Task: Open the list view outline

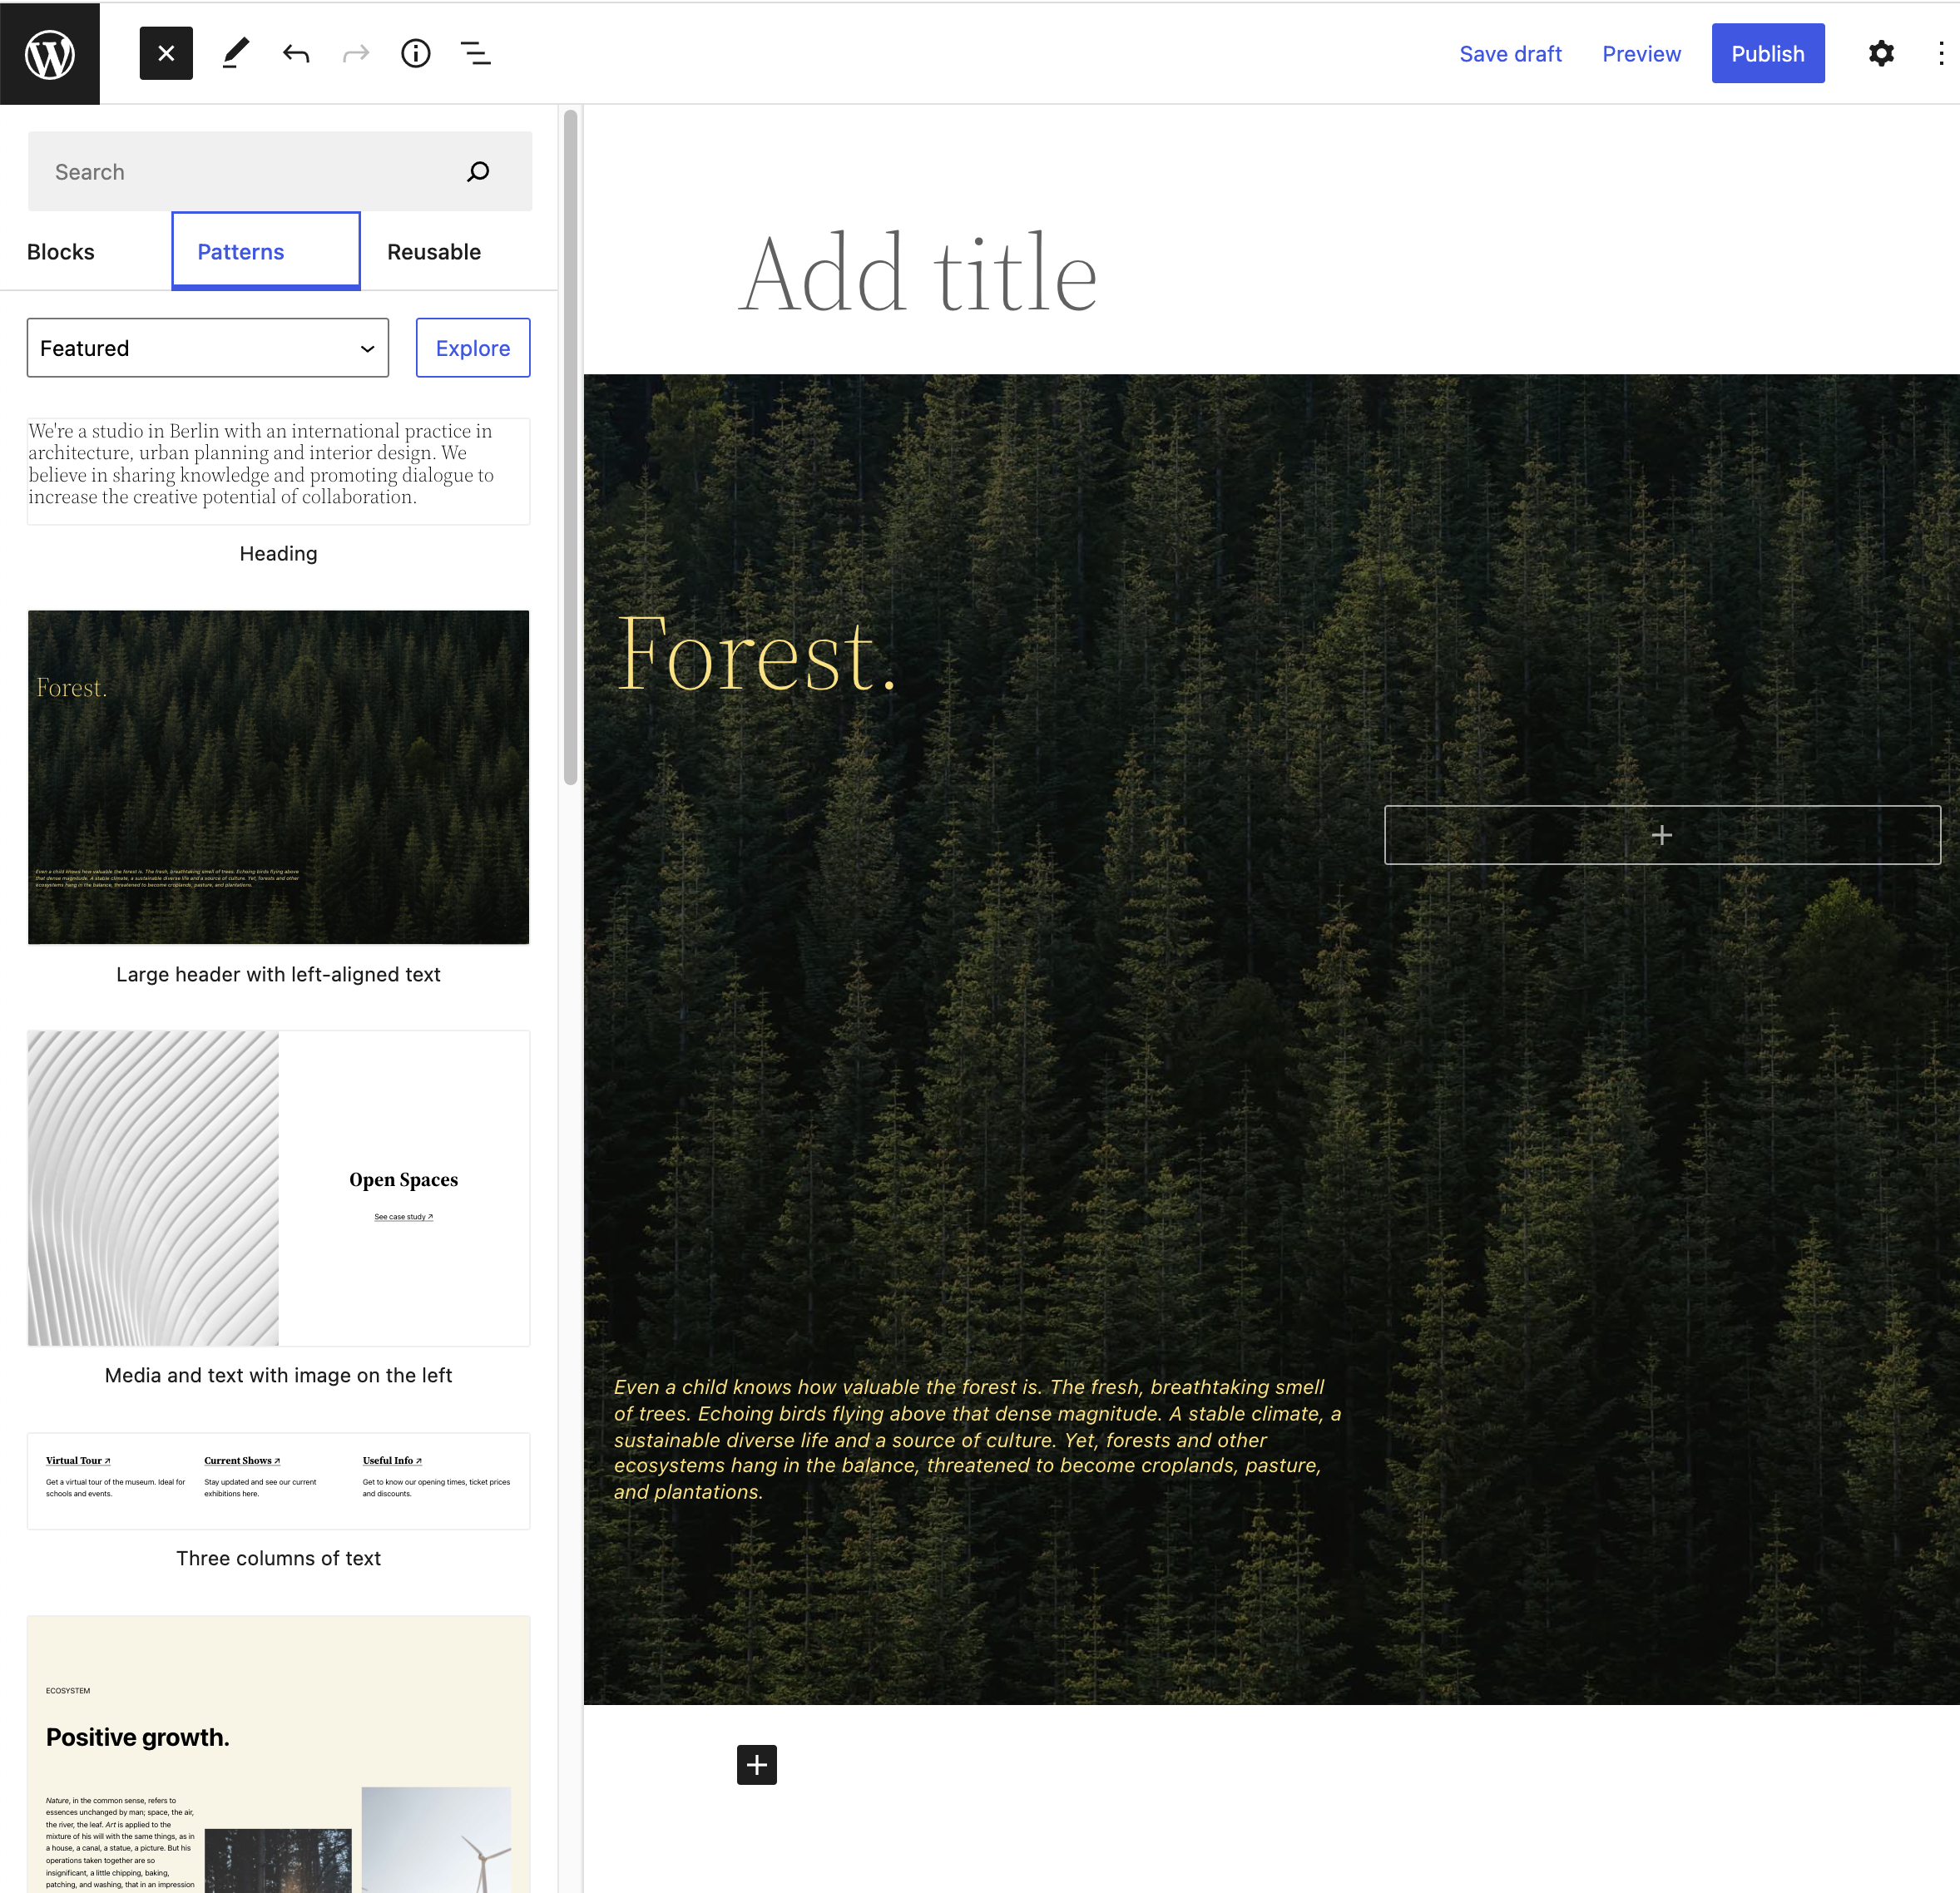Action: [x=475, y=53]
